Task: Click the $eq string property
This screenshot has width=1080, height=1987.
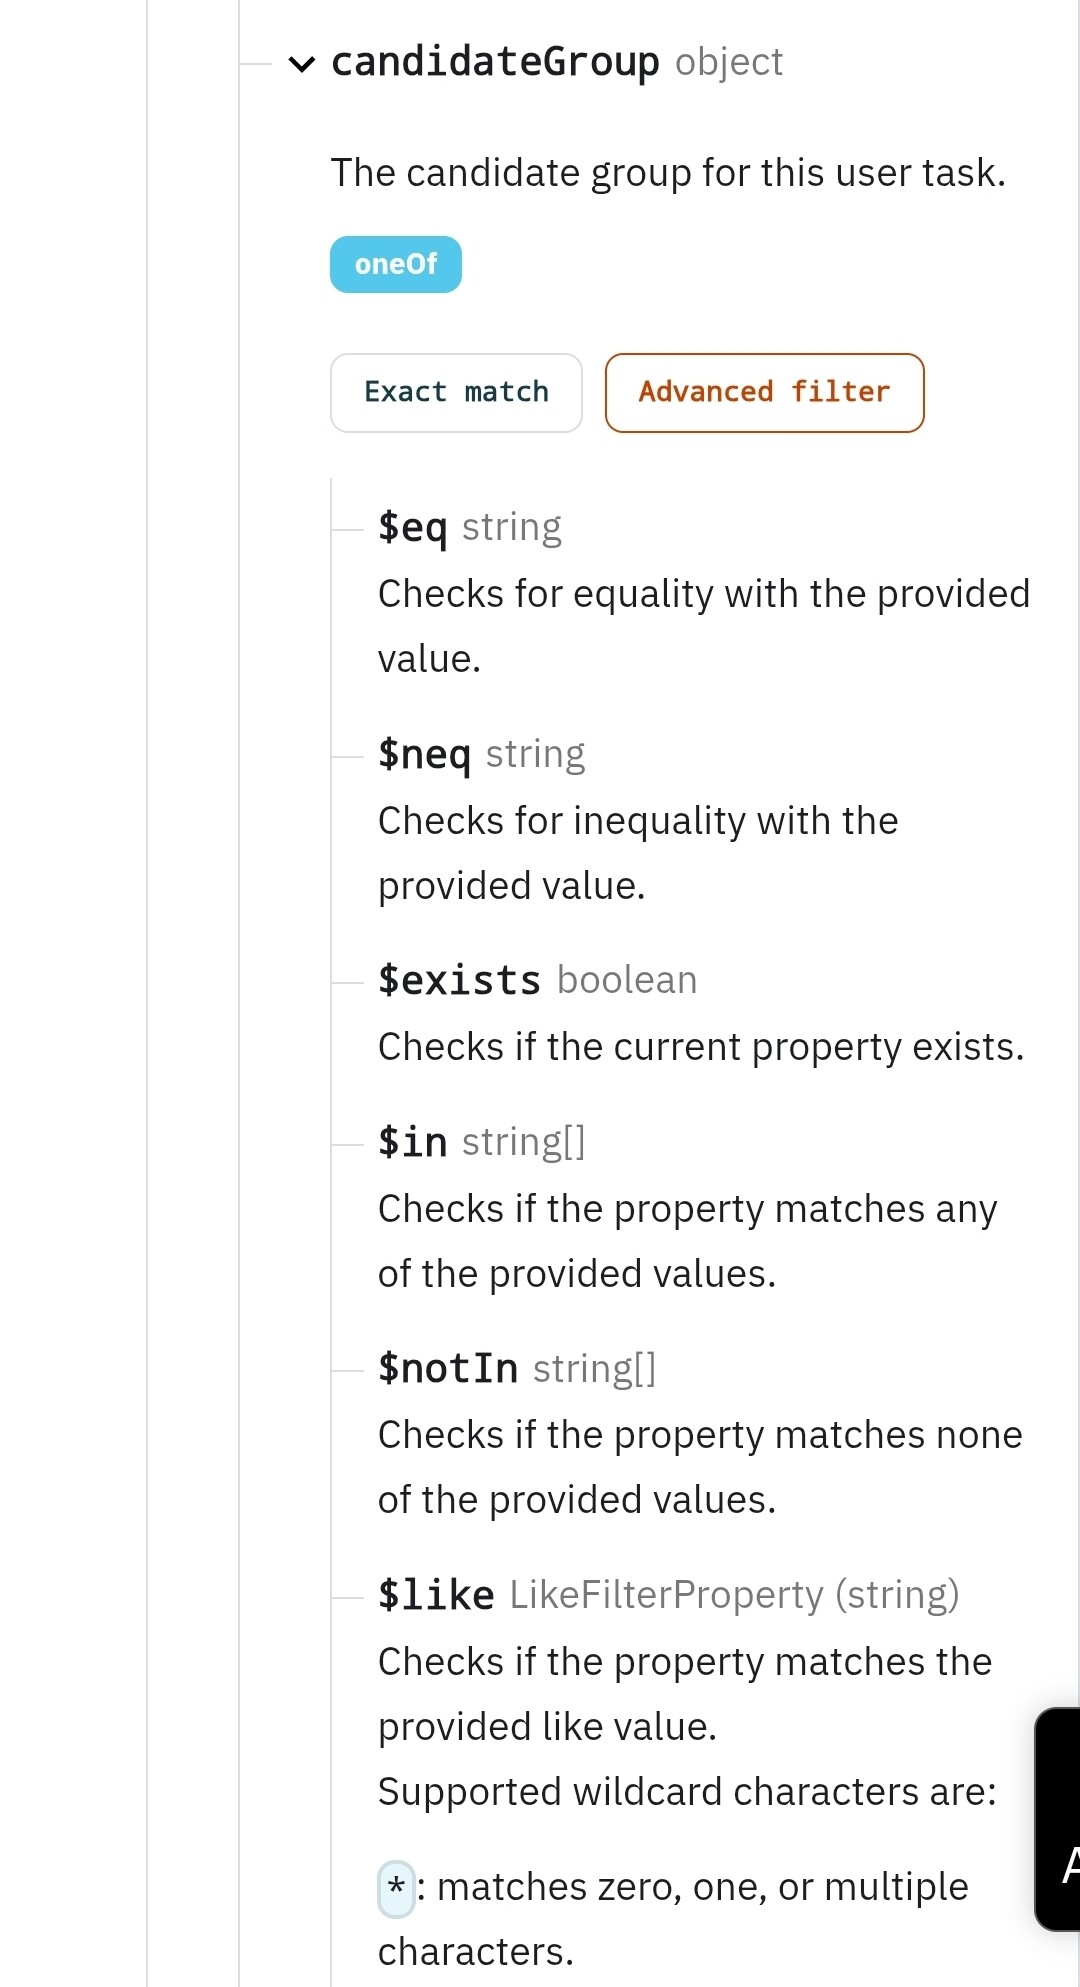Action: 470,527
